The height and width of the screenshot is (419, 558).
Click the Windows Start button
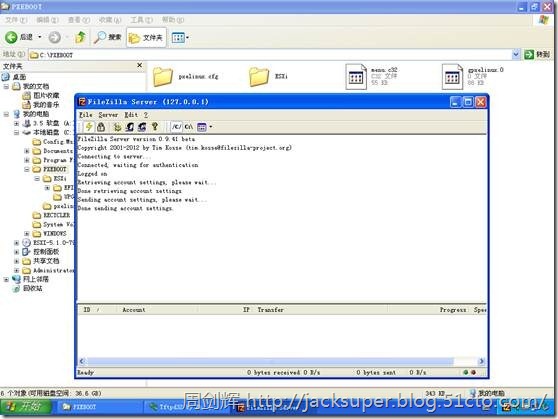pos(26,407)
